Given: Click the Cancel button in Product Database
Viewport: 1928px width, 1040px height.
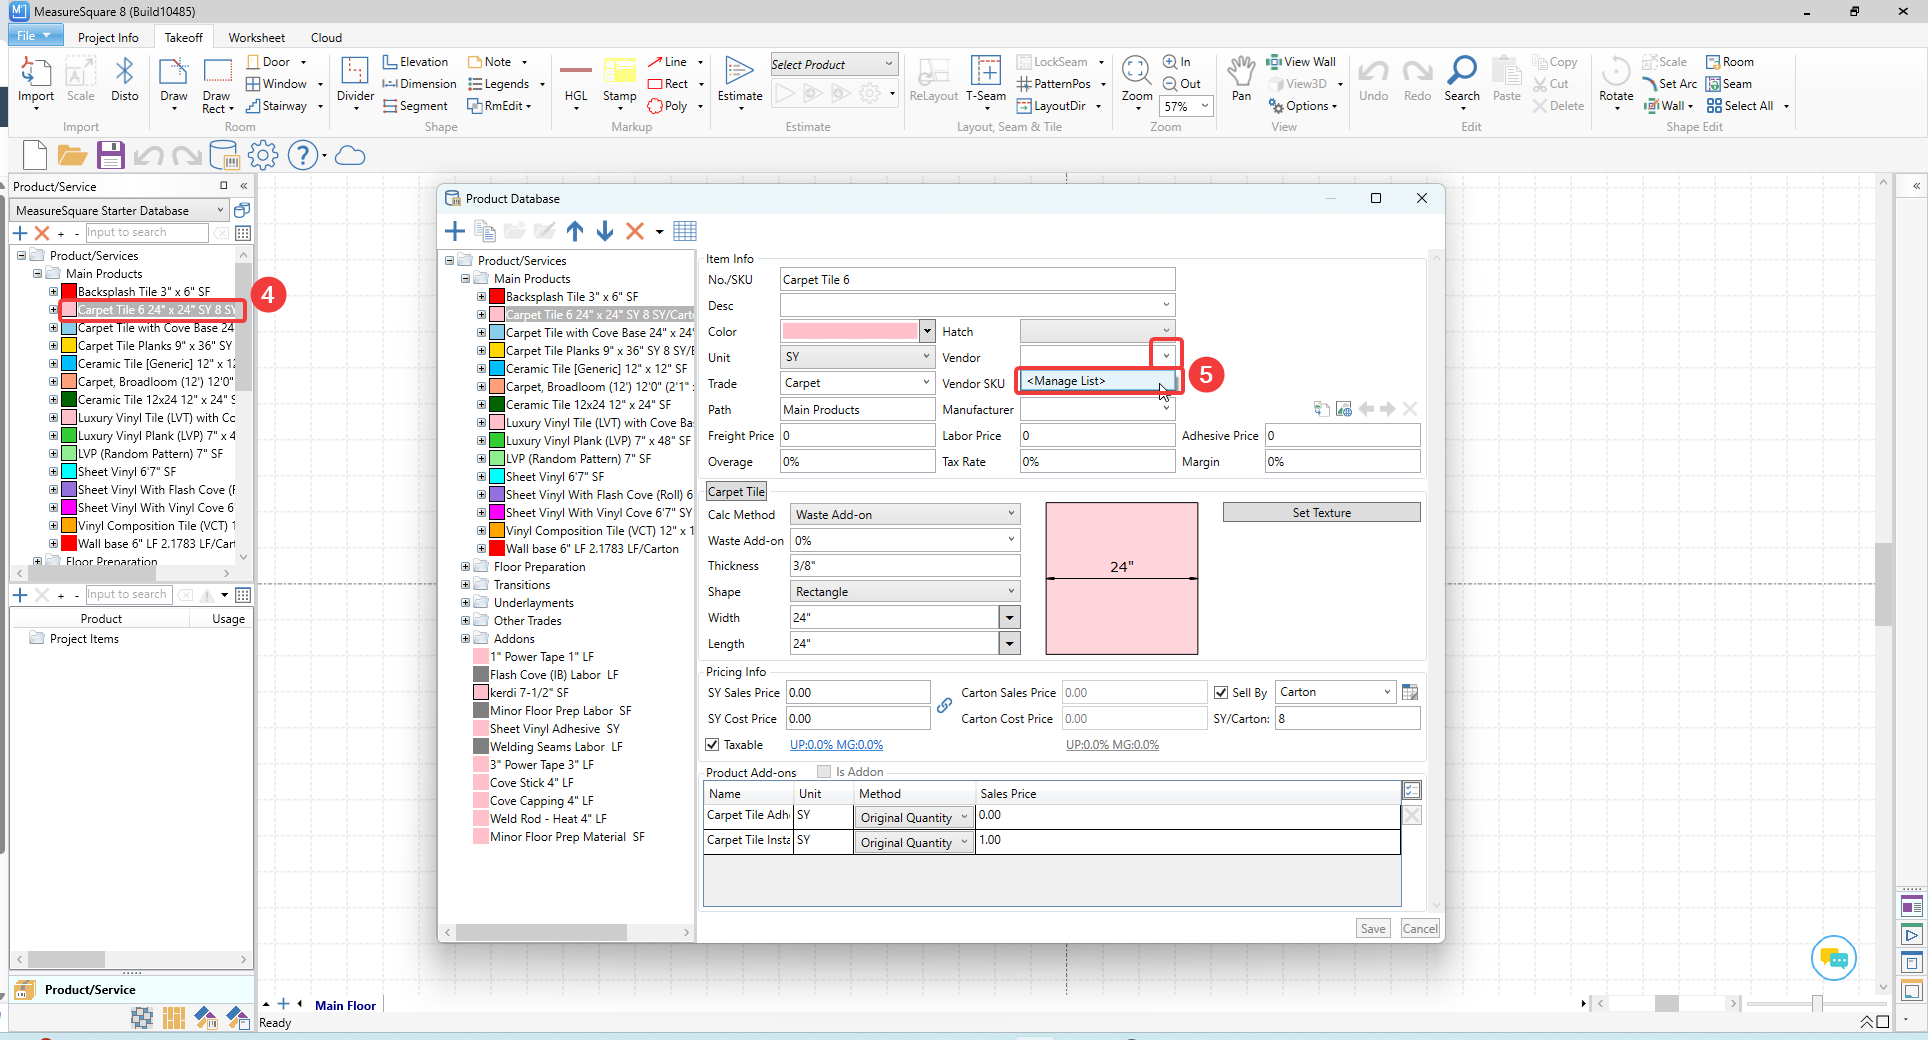Looking at the screenshot, I should point(1420,929).
